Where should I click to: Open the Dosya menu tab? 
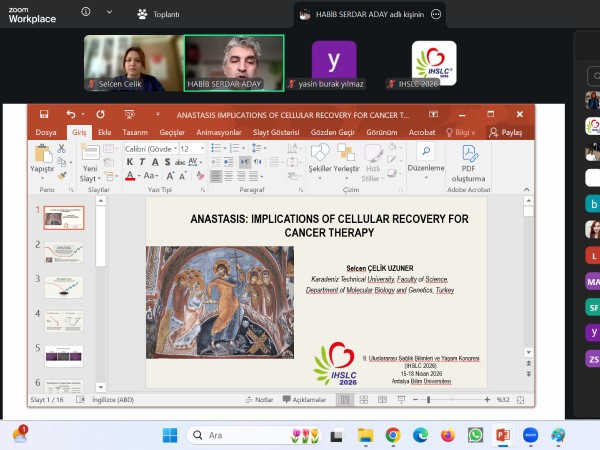click(46, 132)
